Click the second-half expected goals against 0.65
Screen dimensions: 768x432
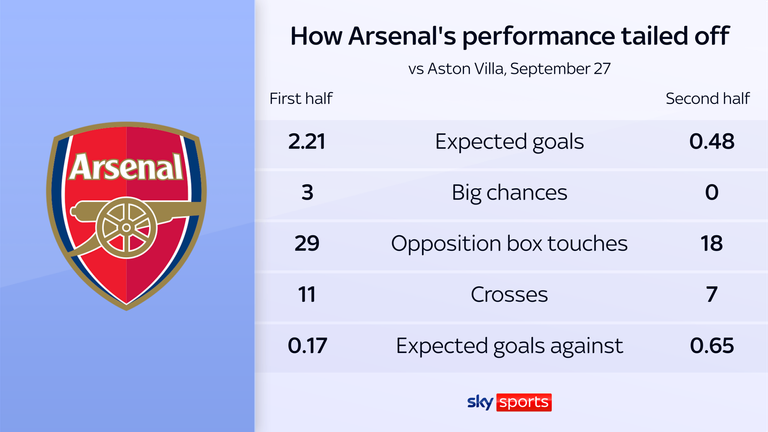tap(712, 346)
